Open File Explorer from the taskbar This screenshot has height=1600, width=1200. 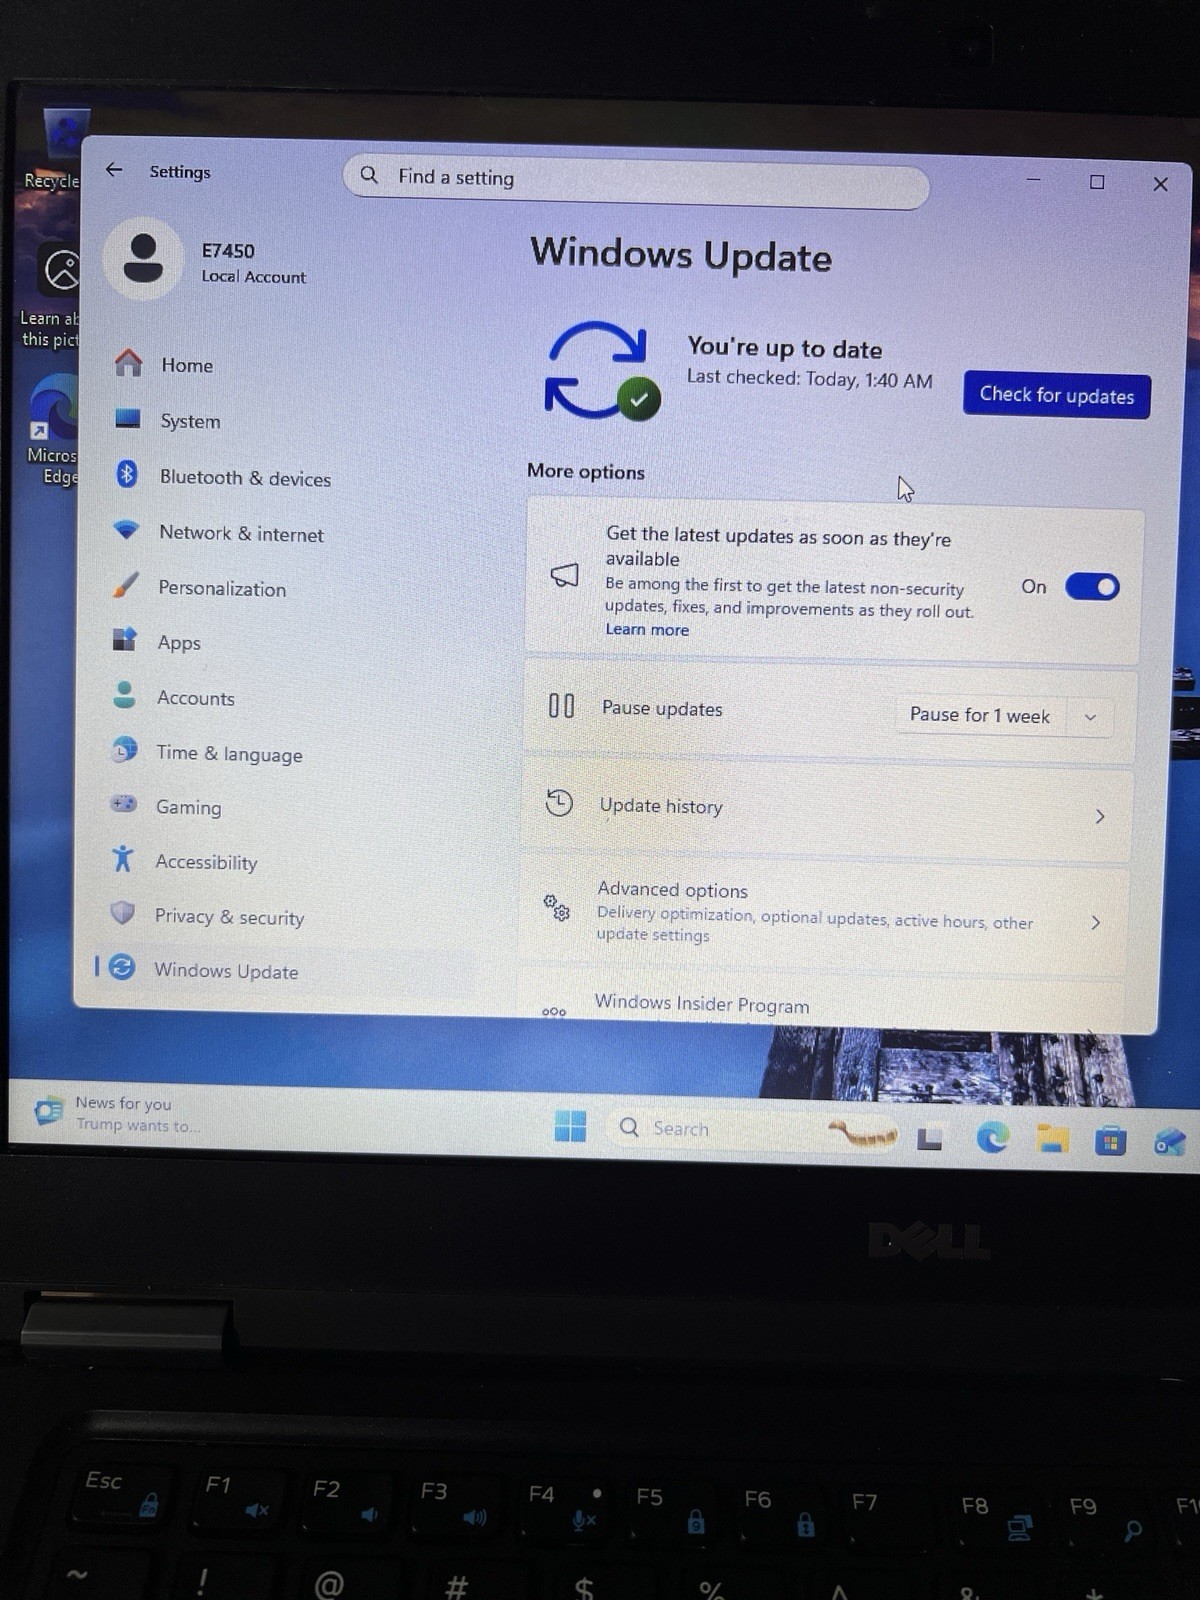[x=1052, y=1139]
